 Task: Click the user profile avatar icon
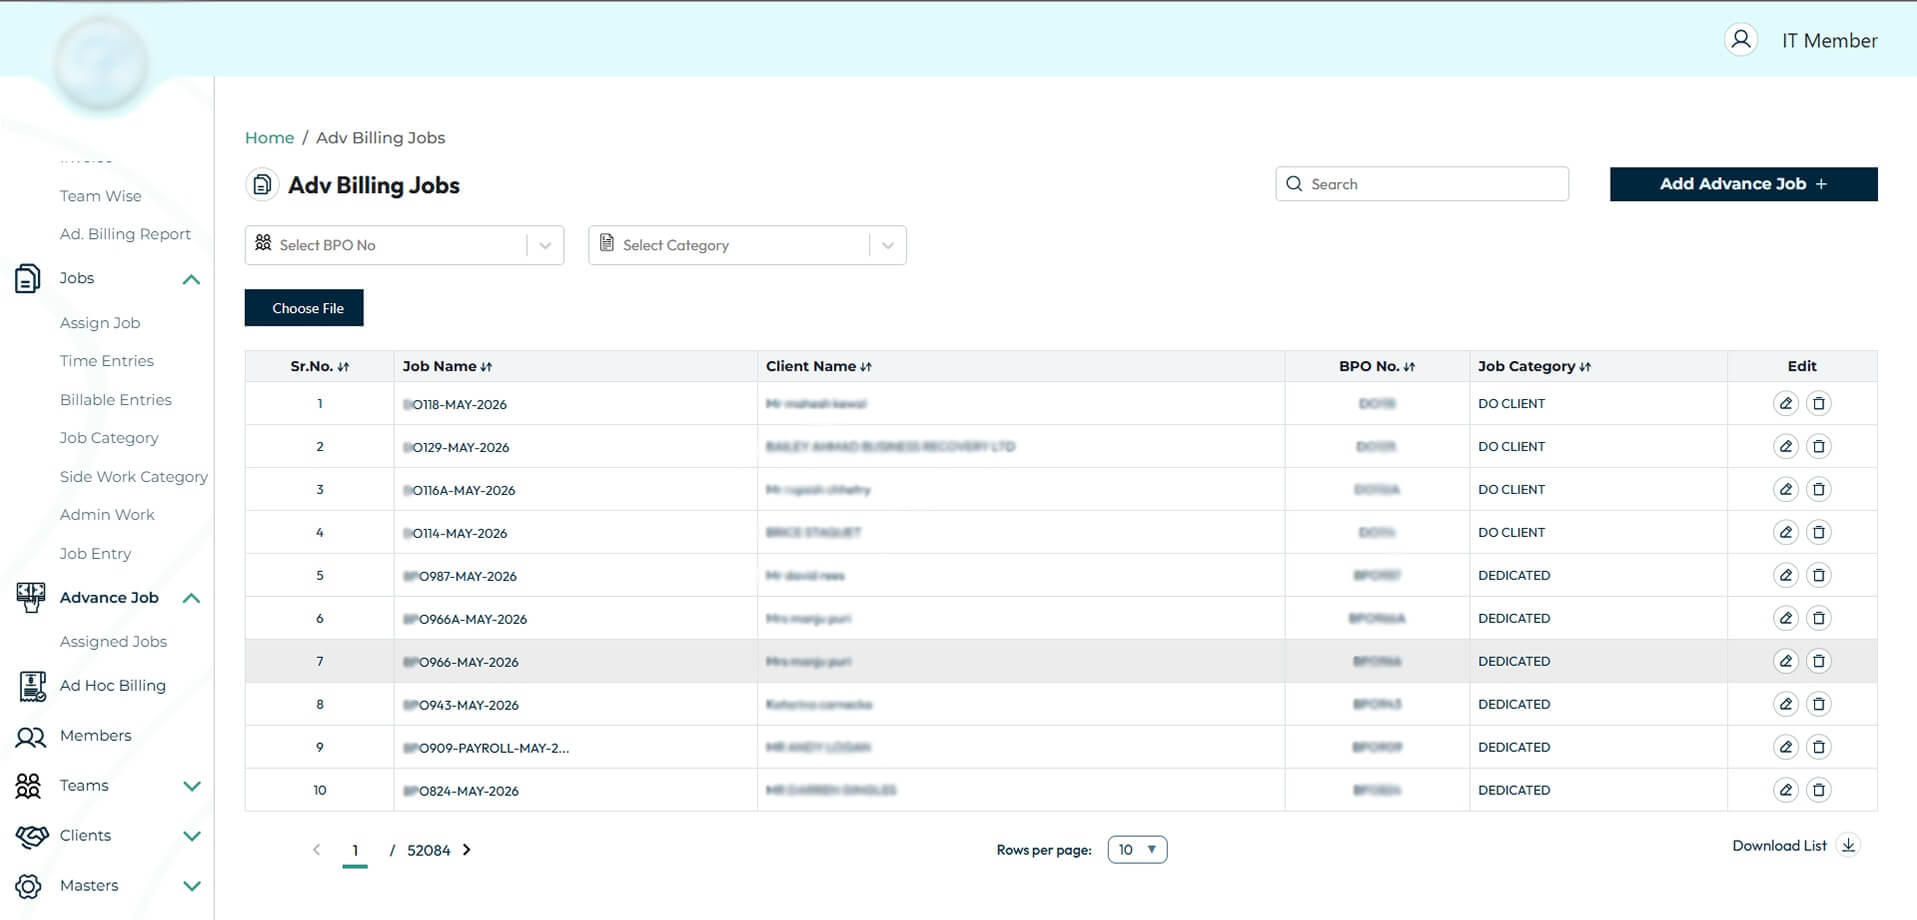click(1741, 40)
